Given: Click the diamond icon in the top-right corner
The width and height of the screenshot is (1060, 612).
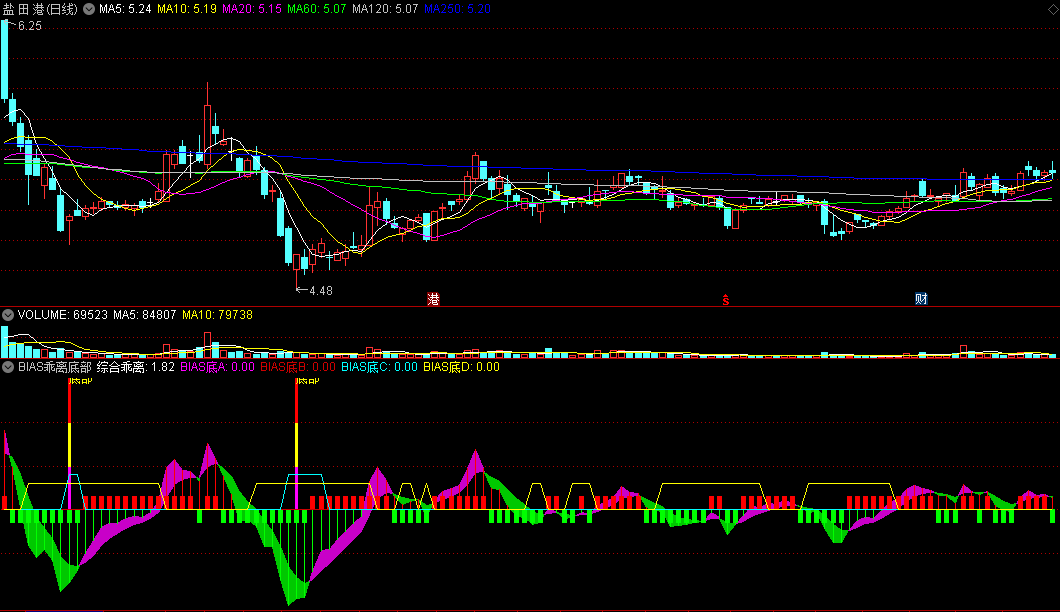Looking at the screenshot, I should 1053,7.
